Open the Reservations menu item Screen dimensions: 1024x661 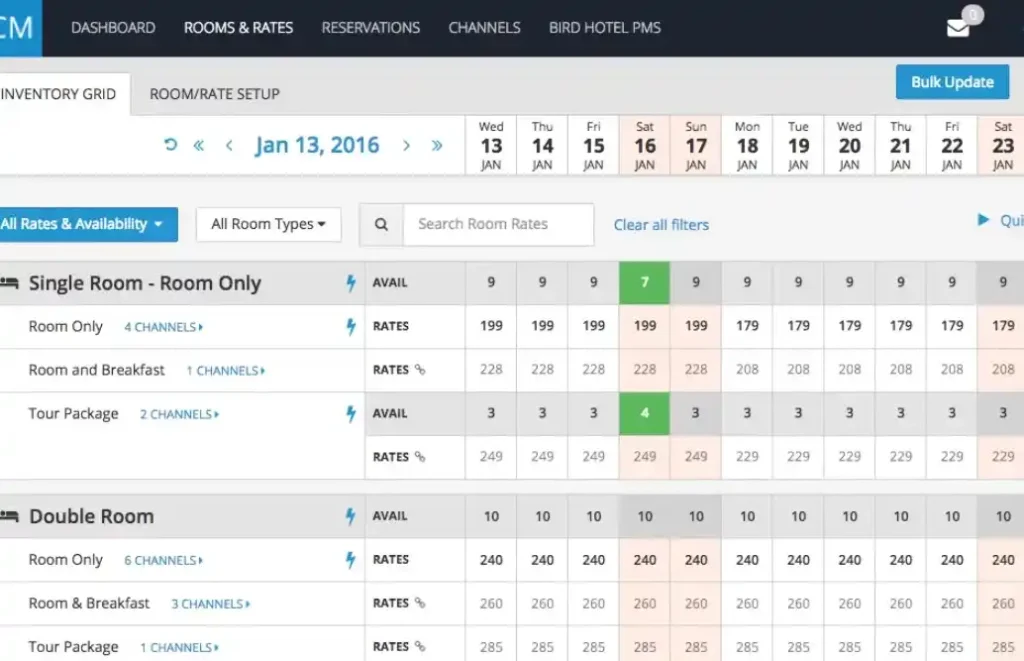tap(370, 27)
